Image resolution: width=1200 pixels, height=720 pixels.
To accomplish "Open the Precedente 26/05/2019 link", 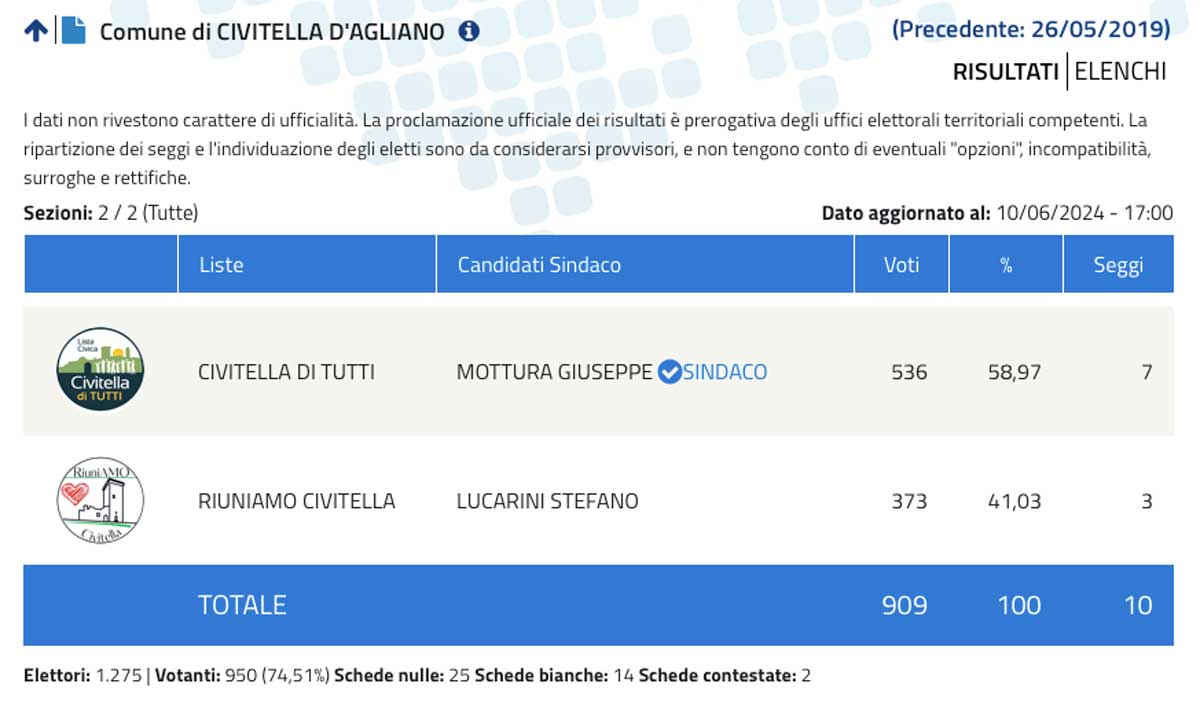I will click(1031, 29).
